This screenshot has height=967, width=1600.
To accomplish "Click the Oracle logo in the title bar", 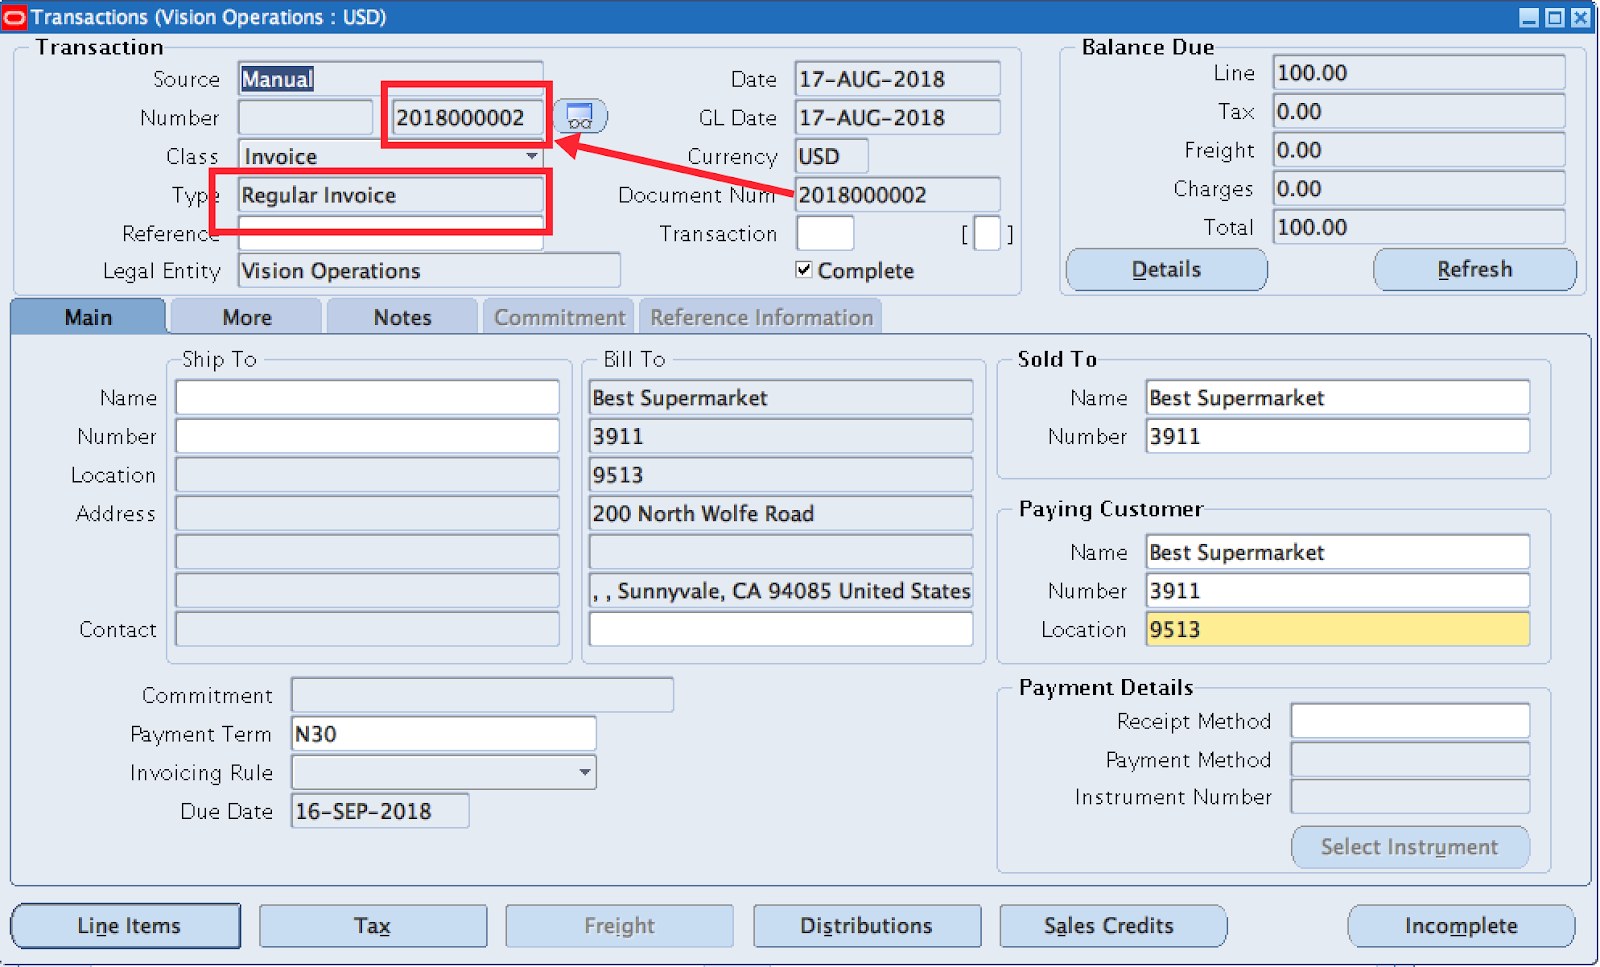I will pyautogui.click(x=14, y=16).
